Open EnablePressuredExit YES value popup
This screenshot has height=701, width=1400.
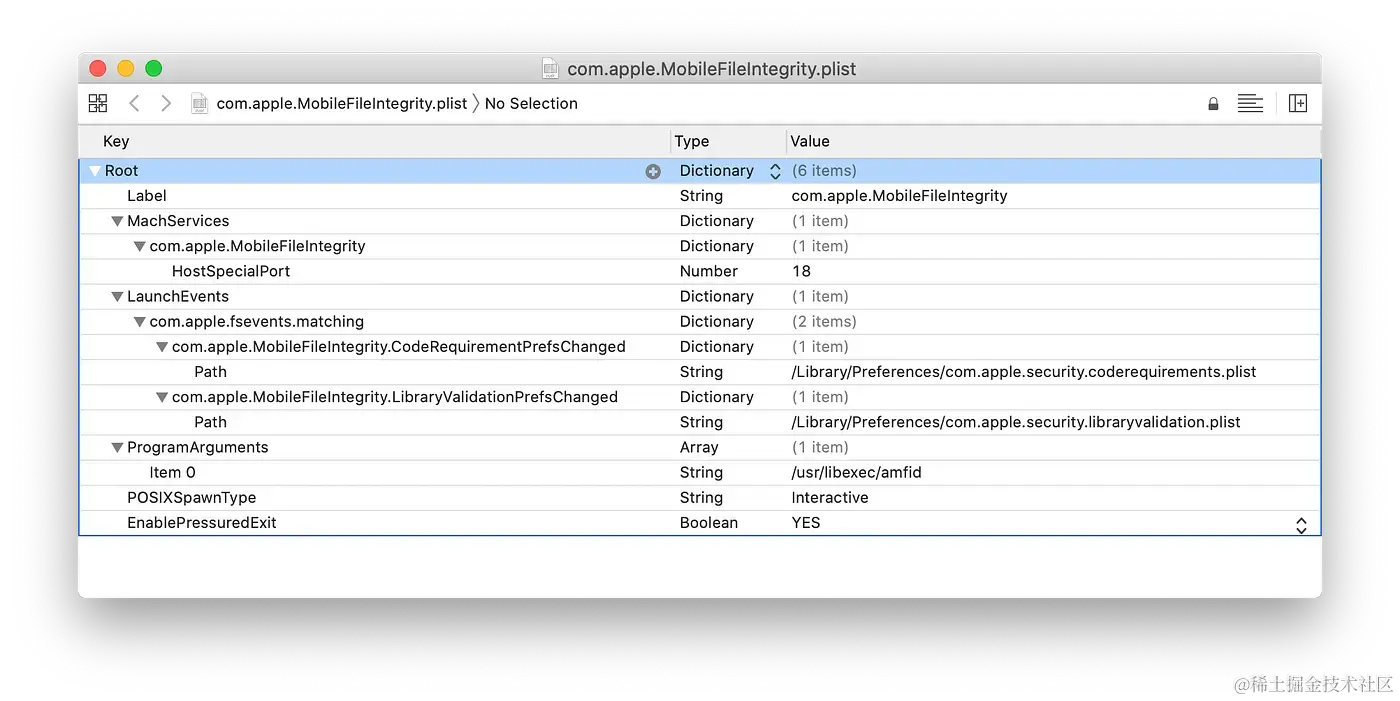(1301, 524)
